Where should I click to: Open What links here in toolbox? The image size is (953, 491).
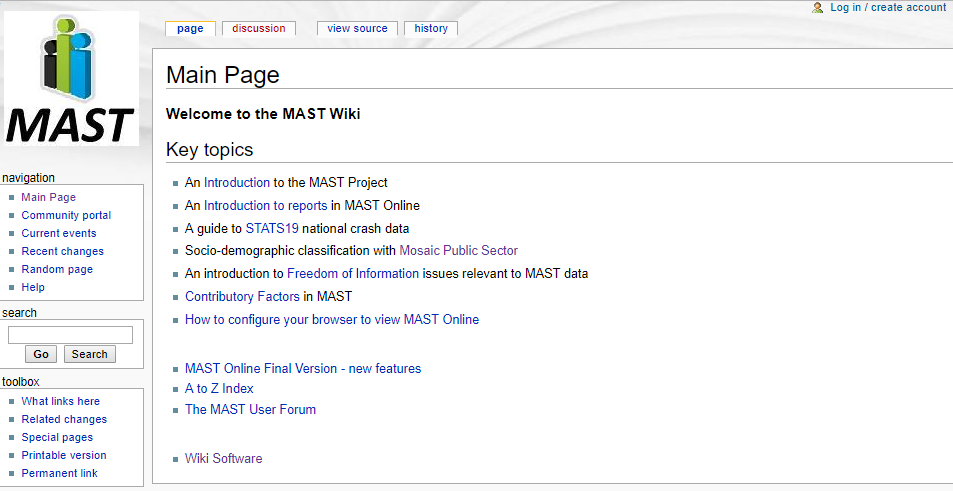tap(61, 401)
